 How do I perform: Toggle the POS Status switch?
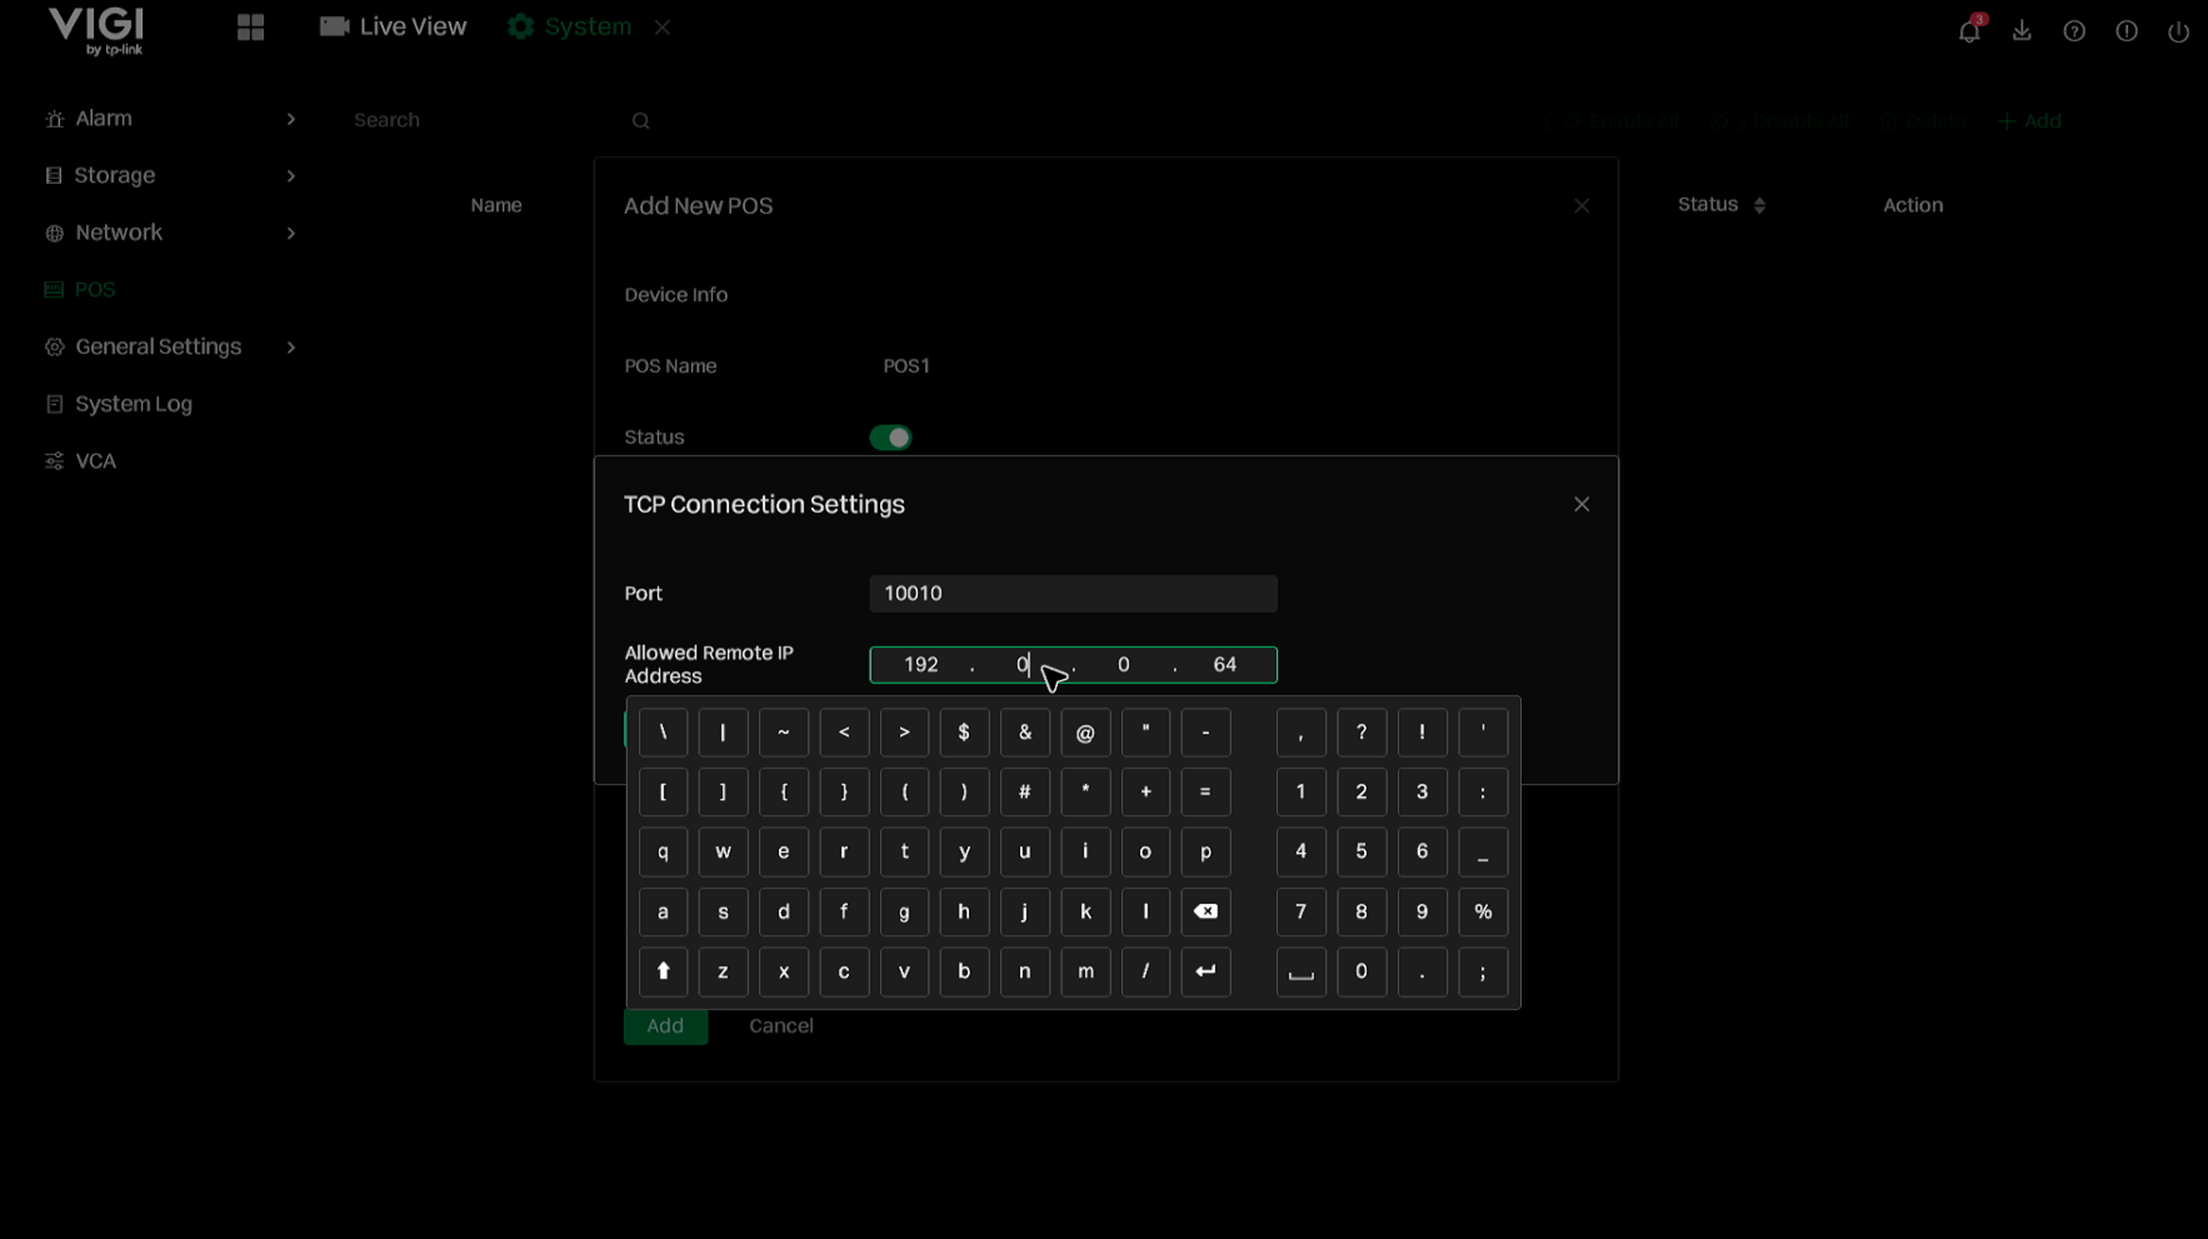(890, 438)
